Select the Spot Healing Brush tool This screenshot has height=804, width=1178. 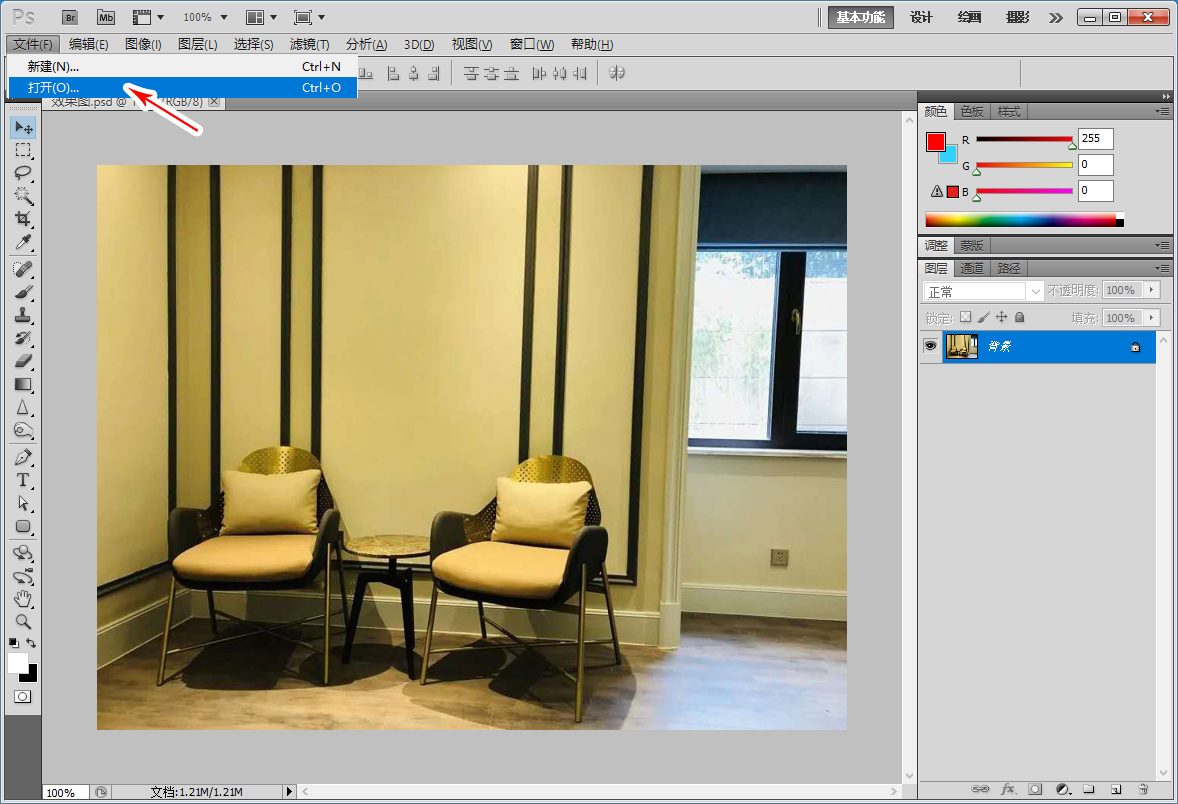pyautogui.click(x=23, y=269)
